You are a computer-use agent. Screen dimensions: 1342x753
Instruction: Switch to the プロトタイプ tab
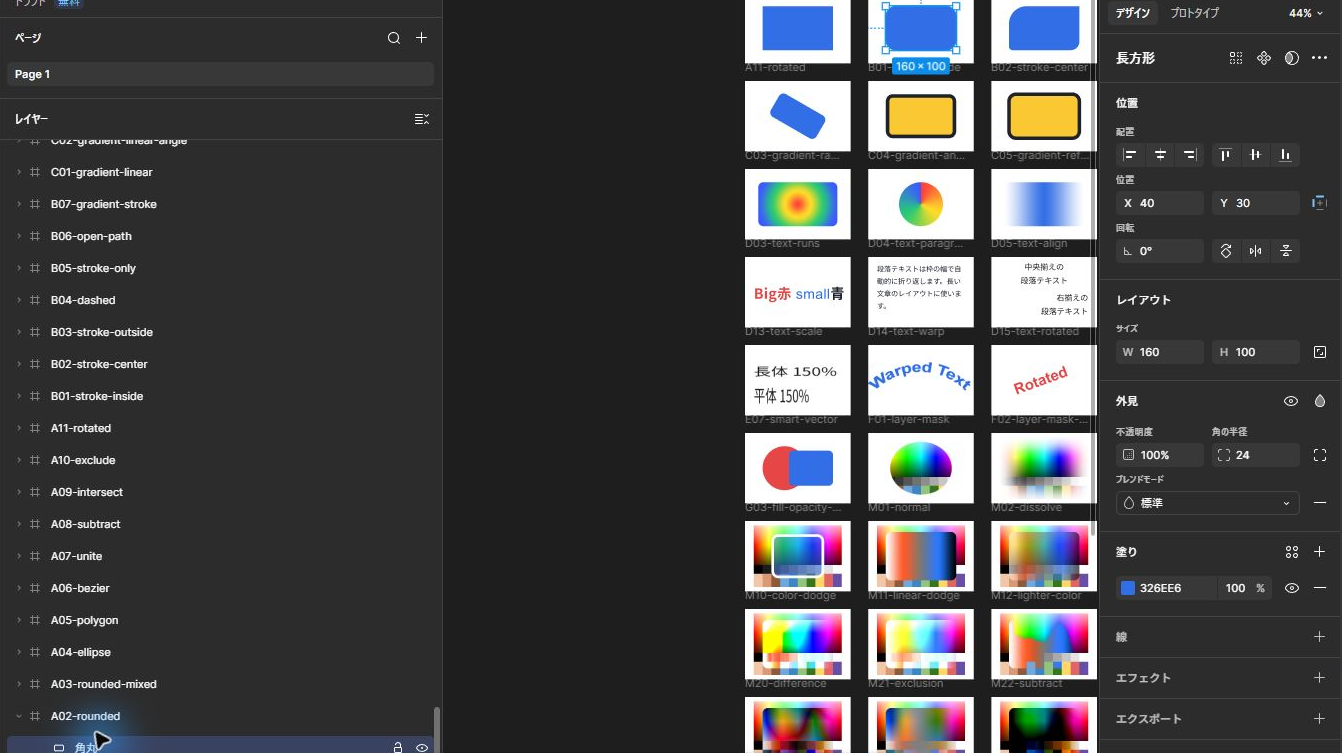click(x=1194, y=13)
